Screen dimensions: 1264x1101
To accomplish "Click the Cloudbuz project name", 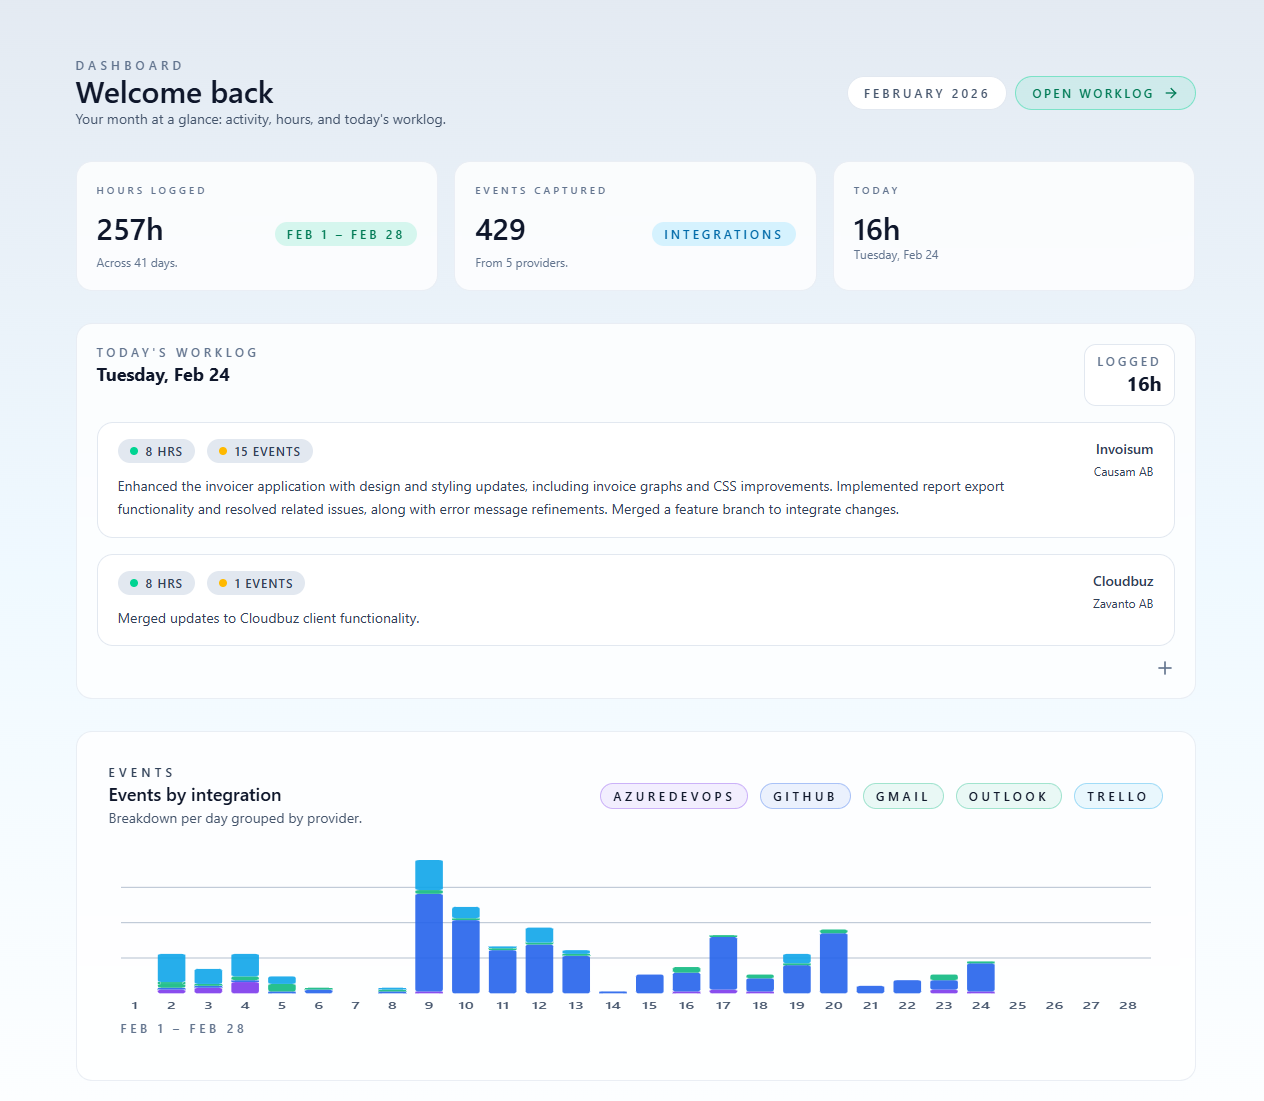I will click(x=1123, y=581).
